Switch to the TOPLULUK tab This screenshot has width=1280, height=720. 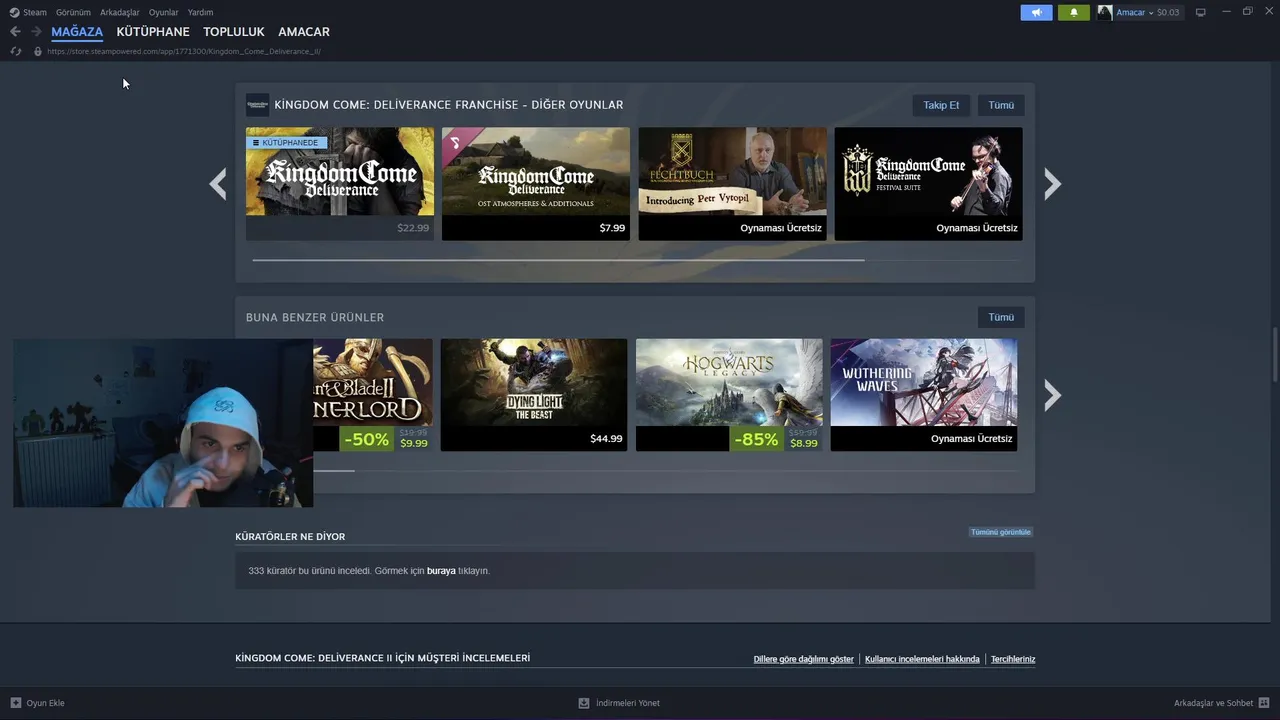click(x=234, y=32)
